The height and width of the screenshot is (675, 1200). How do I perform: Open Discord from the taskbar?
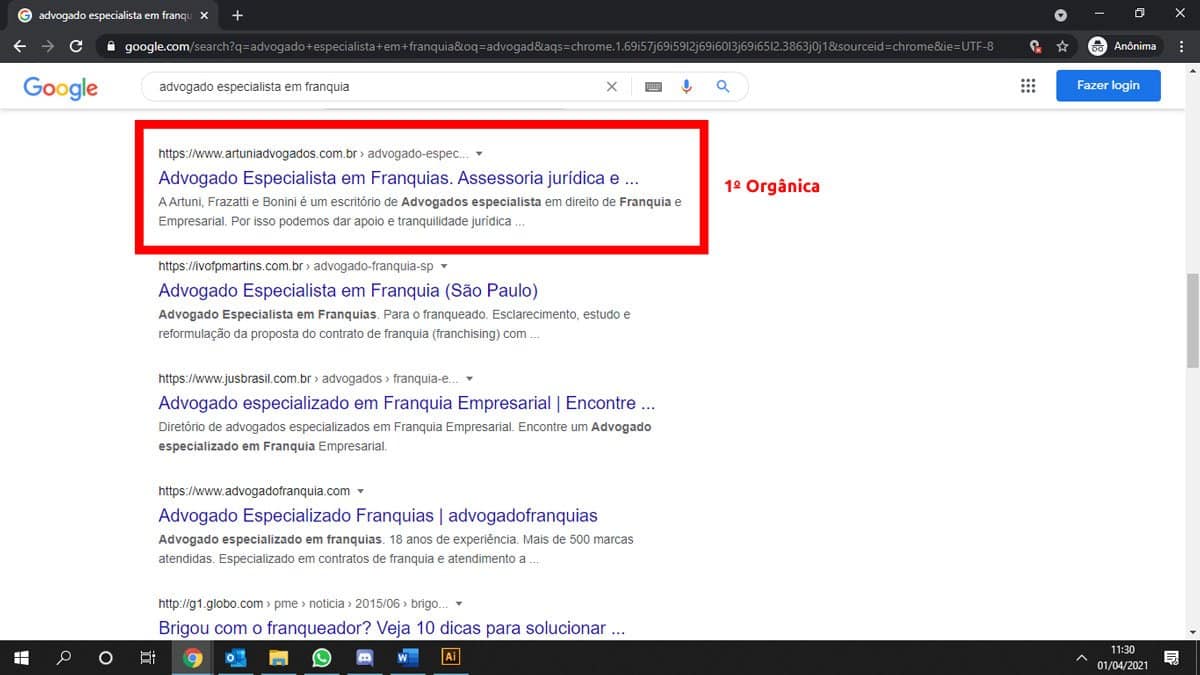364,658
